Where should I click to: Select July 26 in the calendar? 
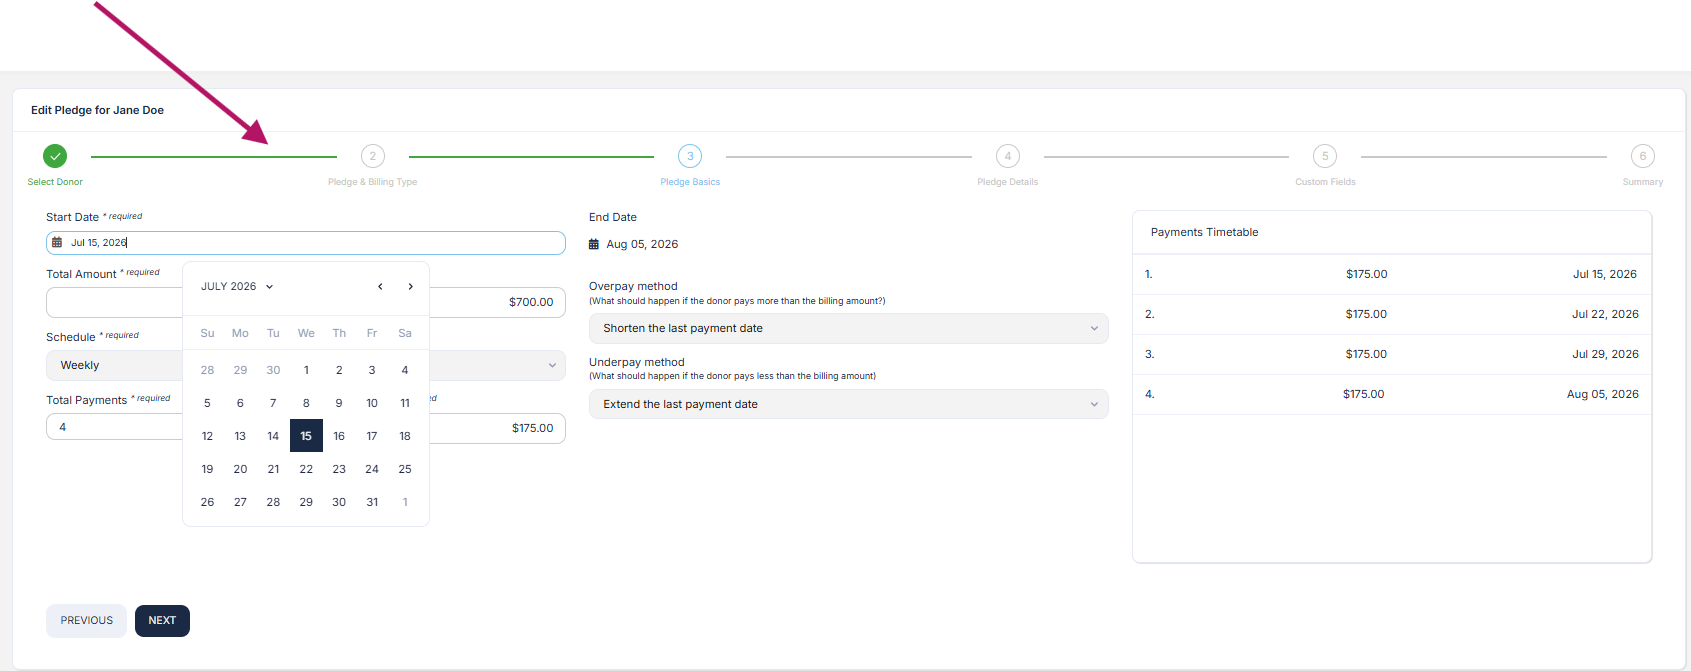[207, 502]
